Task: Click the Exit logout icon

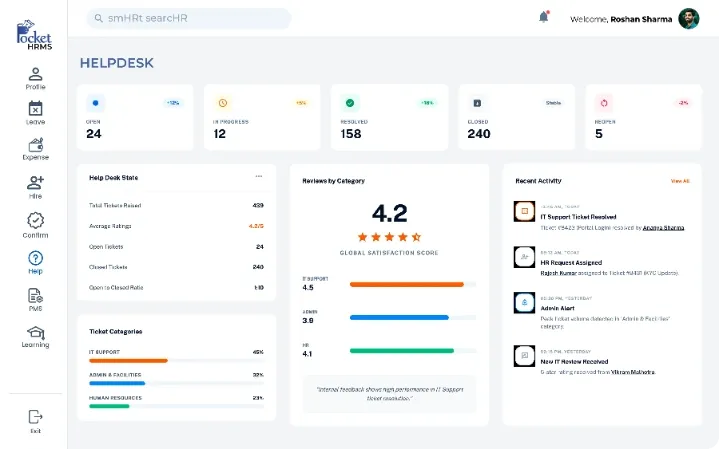Action: (35, 417)
